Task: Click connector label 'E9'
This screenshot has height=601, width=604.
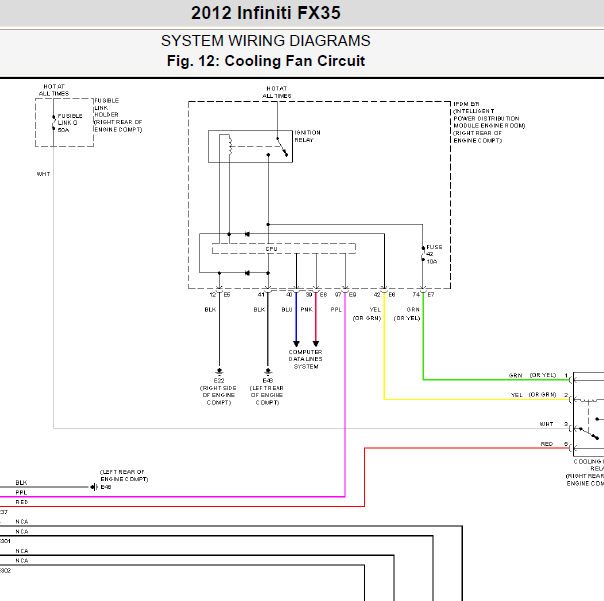Action: click(352, 294)
